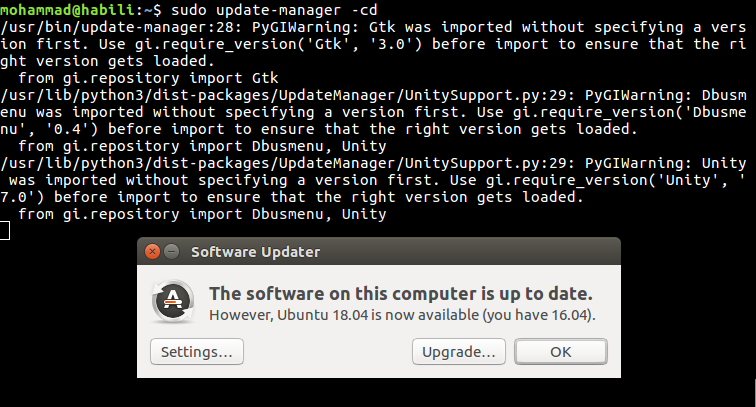
Task: Click the terminal block cursor
Action: pyautogui.click(x=5, y=231)
